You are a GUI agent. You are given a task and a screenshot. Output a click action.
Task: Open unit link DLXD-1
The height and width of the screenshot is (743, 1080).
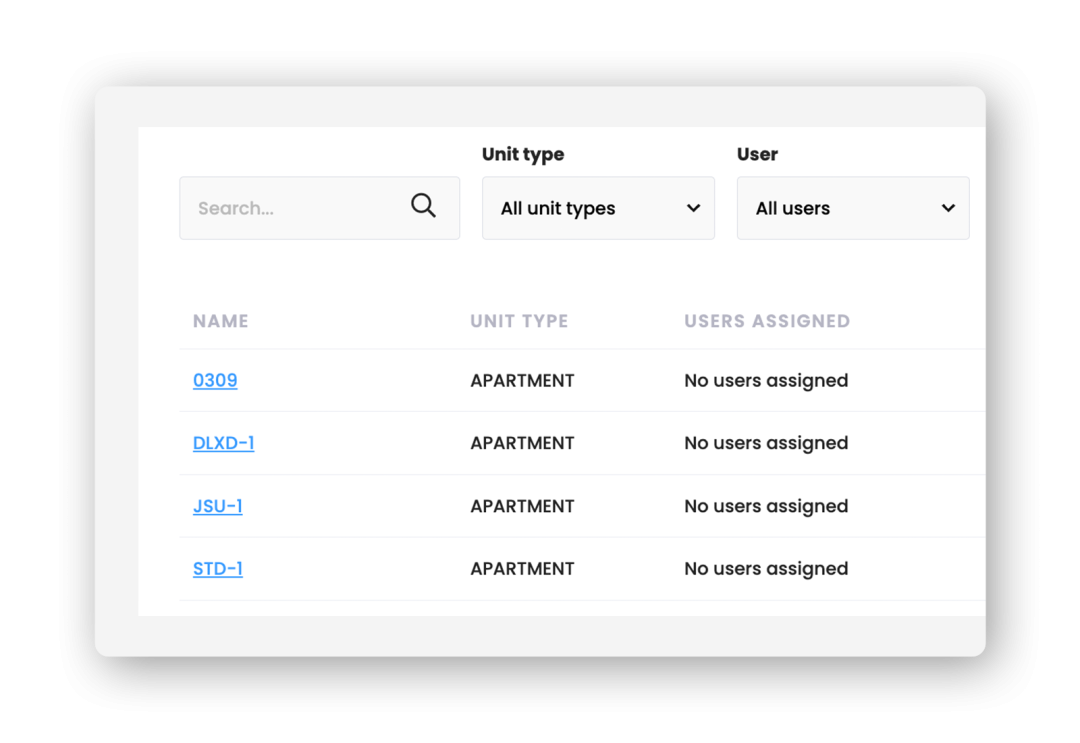coord(223,443)
